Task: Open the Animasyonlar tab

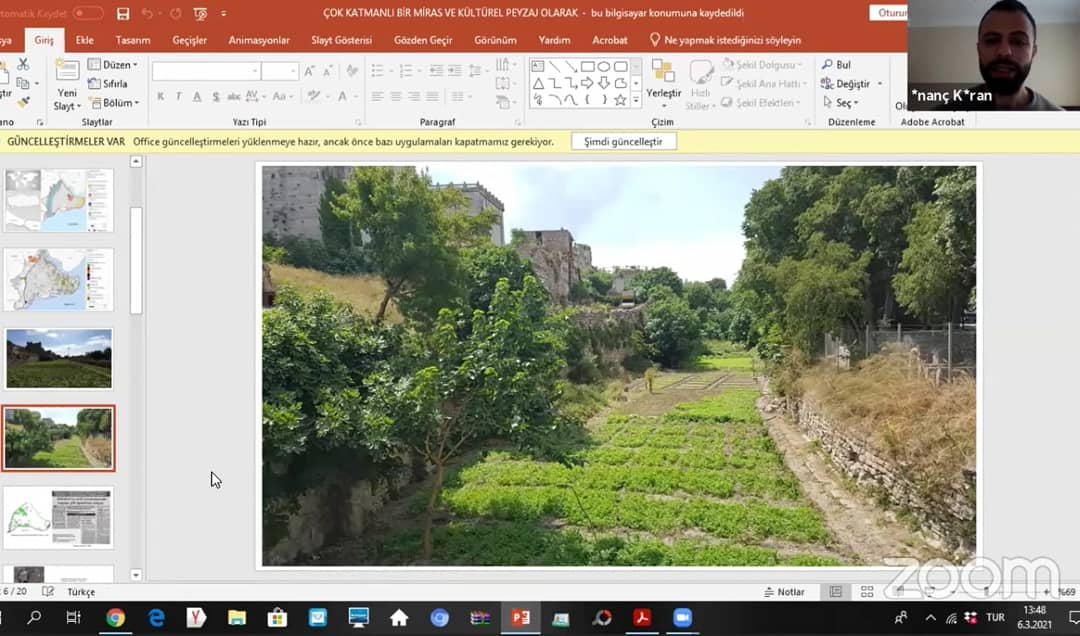Action: point(259,40)
